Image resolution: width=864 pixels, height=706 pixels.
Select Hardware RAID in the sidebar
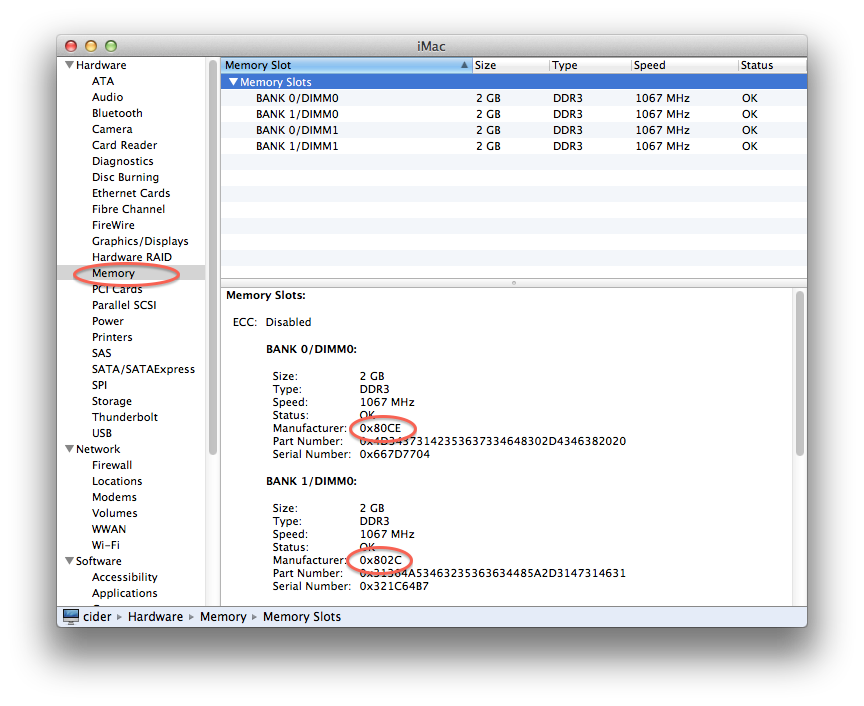coord(132,257)
